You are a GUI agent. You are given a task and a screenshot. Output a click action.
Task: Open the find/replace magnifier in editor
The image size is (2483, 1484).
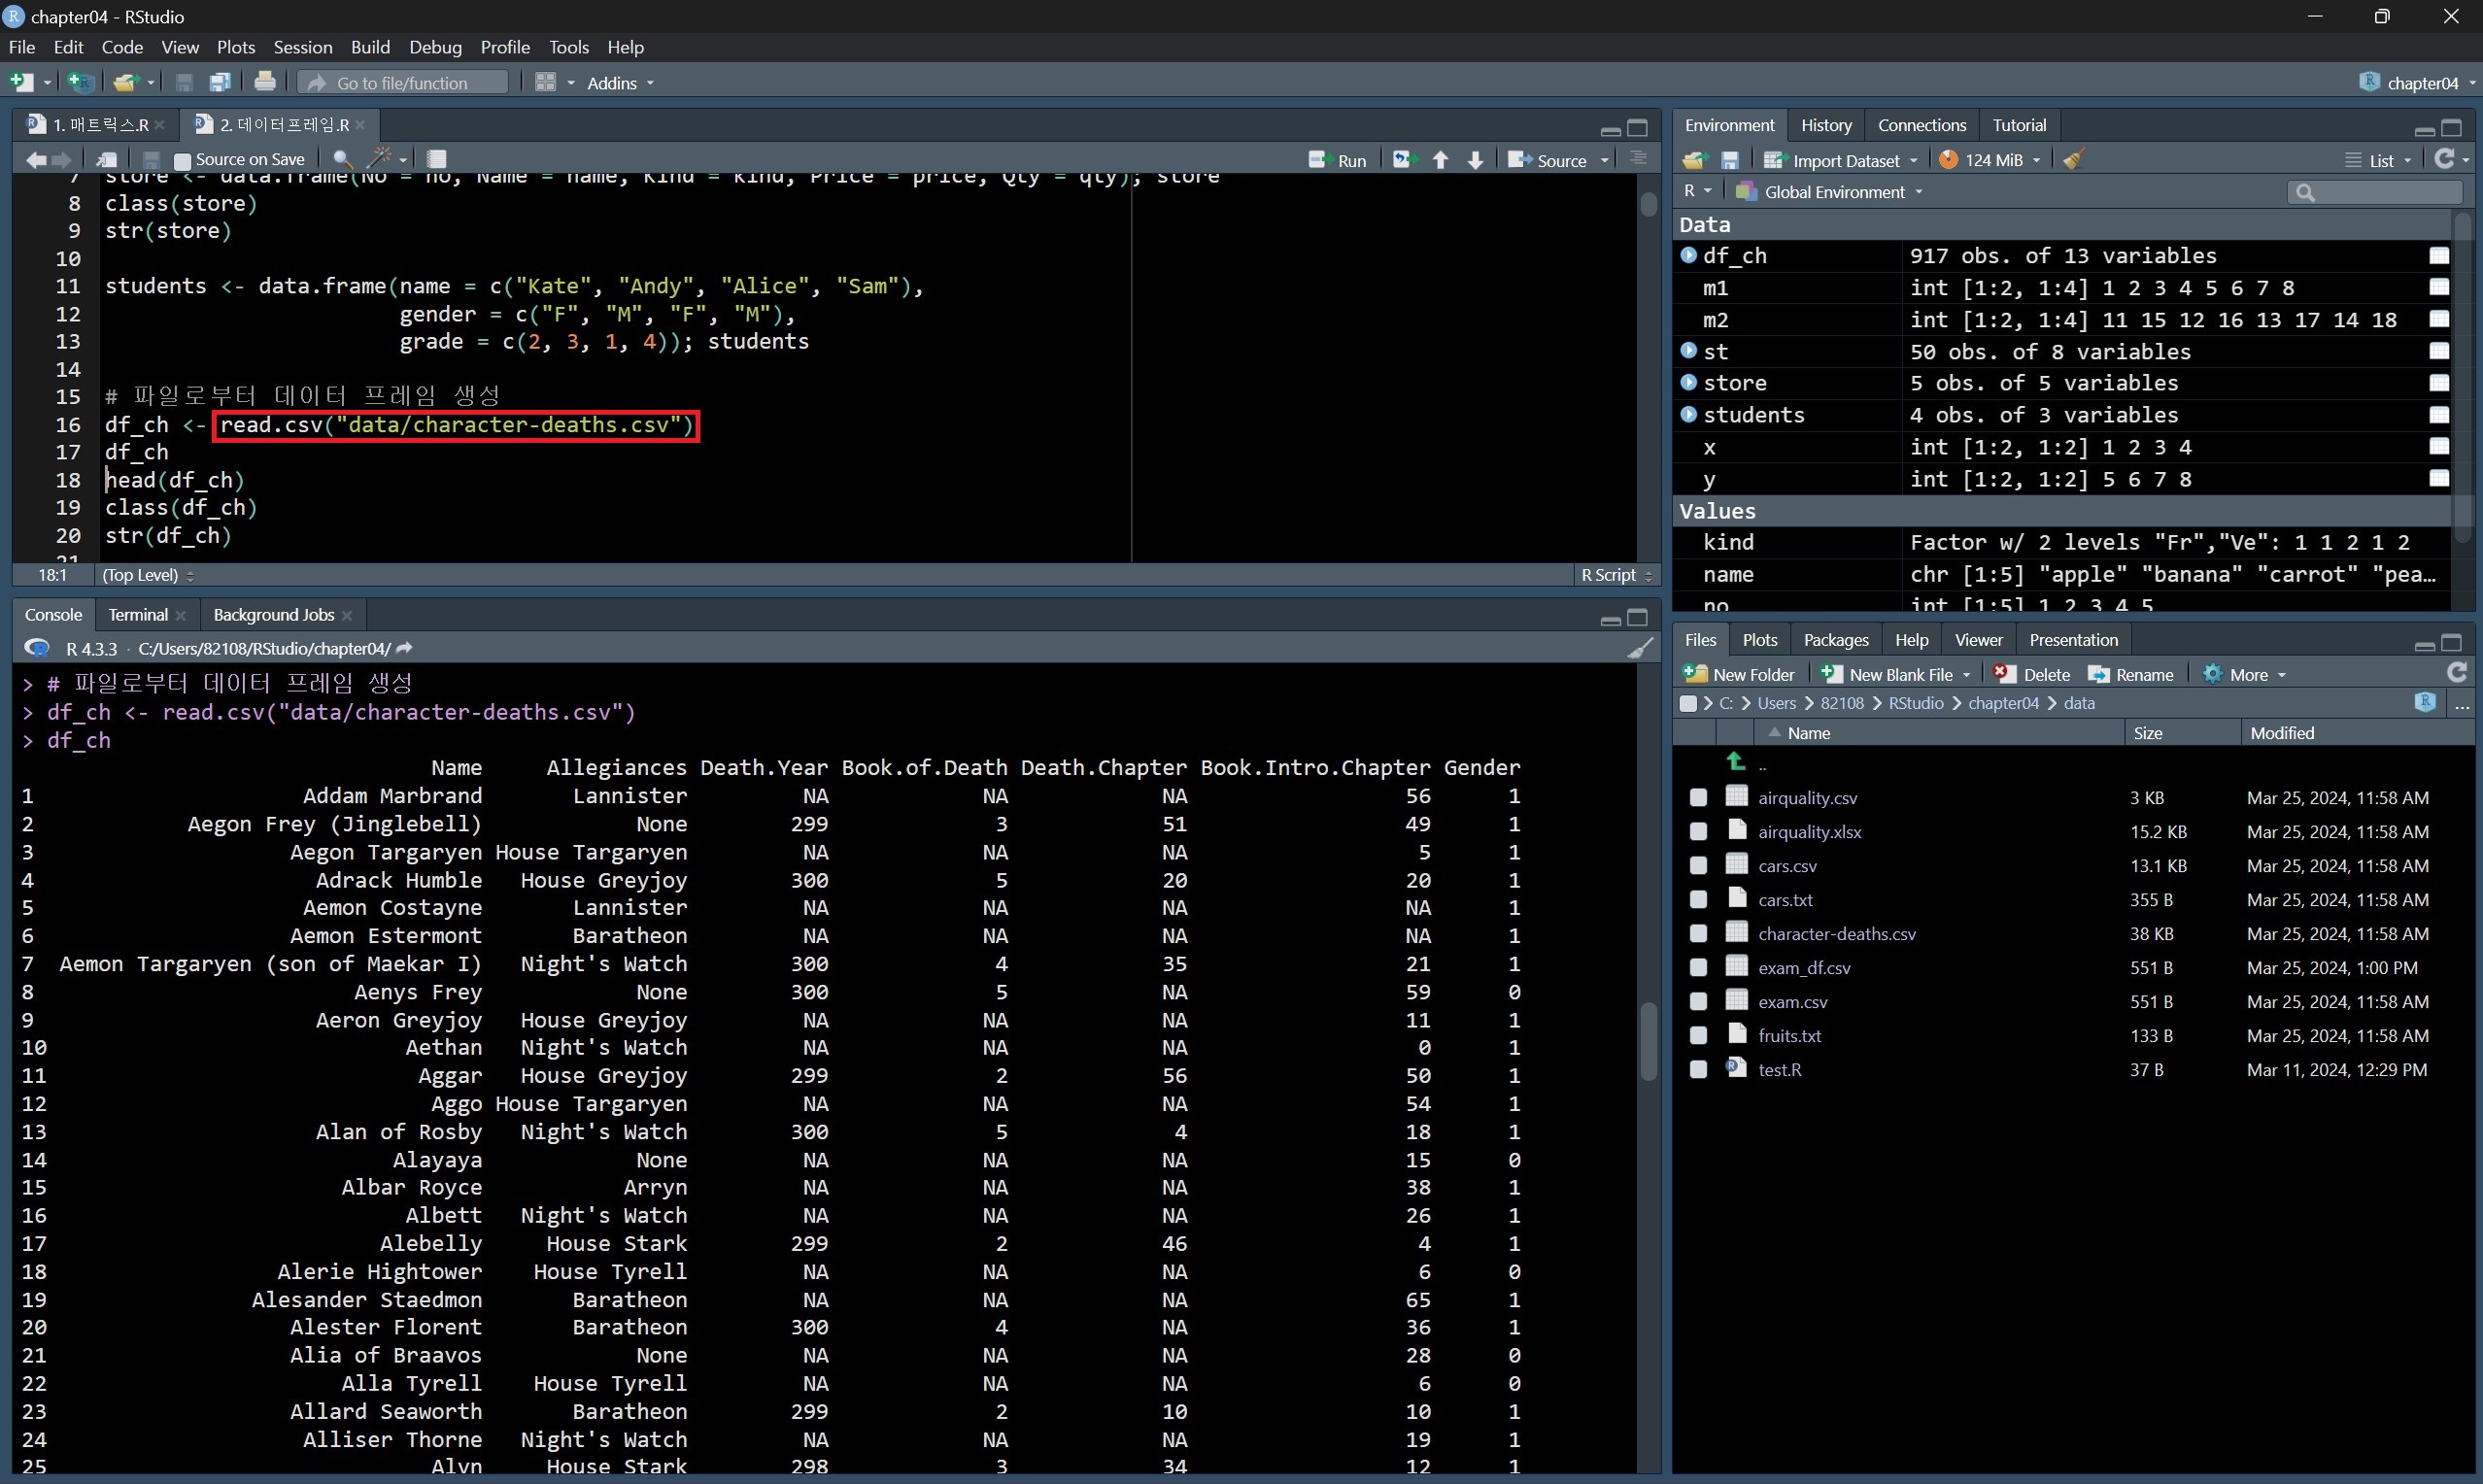[x=342, y=159]
